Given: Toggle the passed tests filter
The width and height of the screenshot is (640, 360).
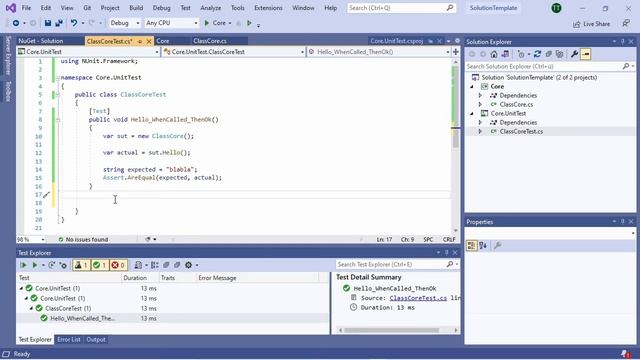Looking at the screenshot, I should (99, 265).
